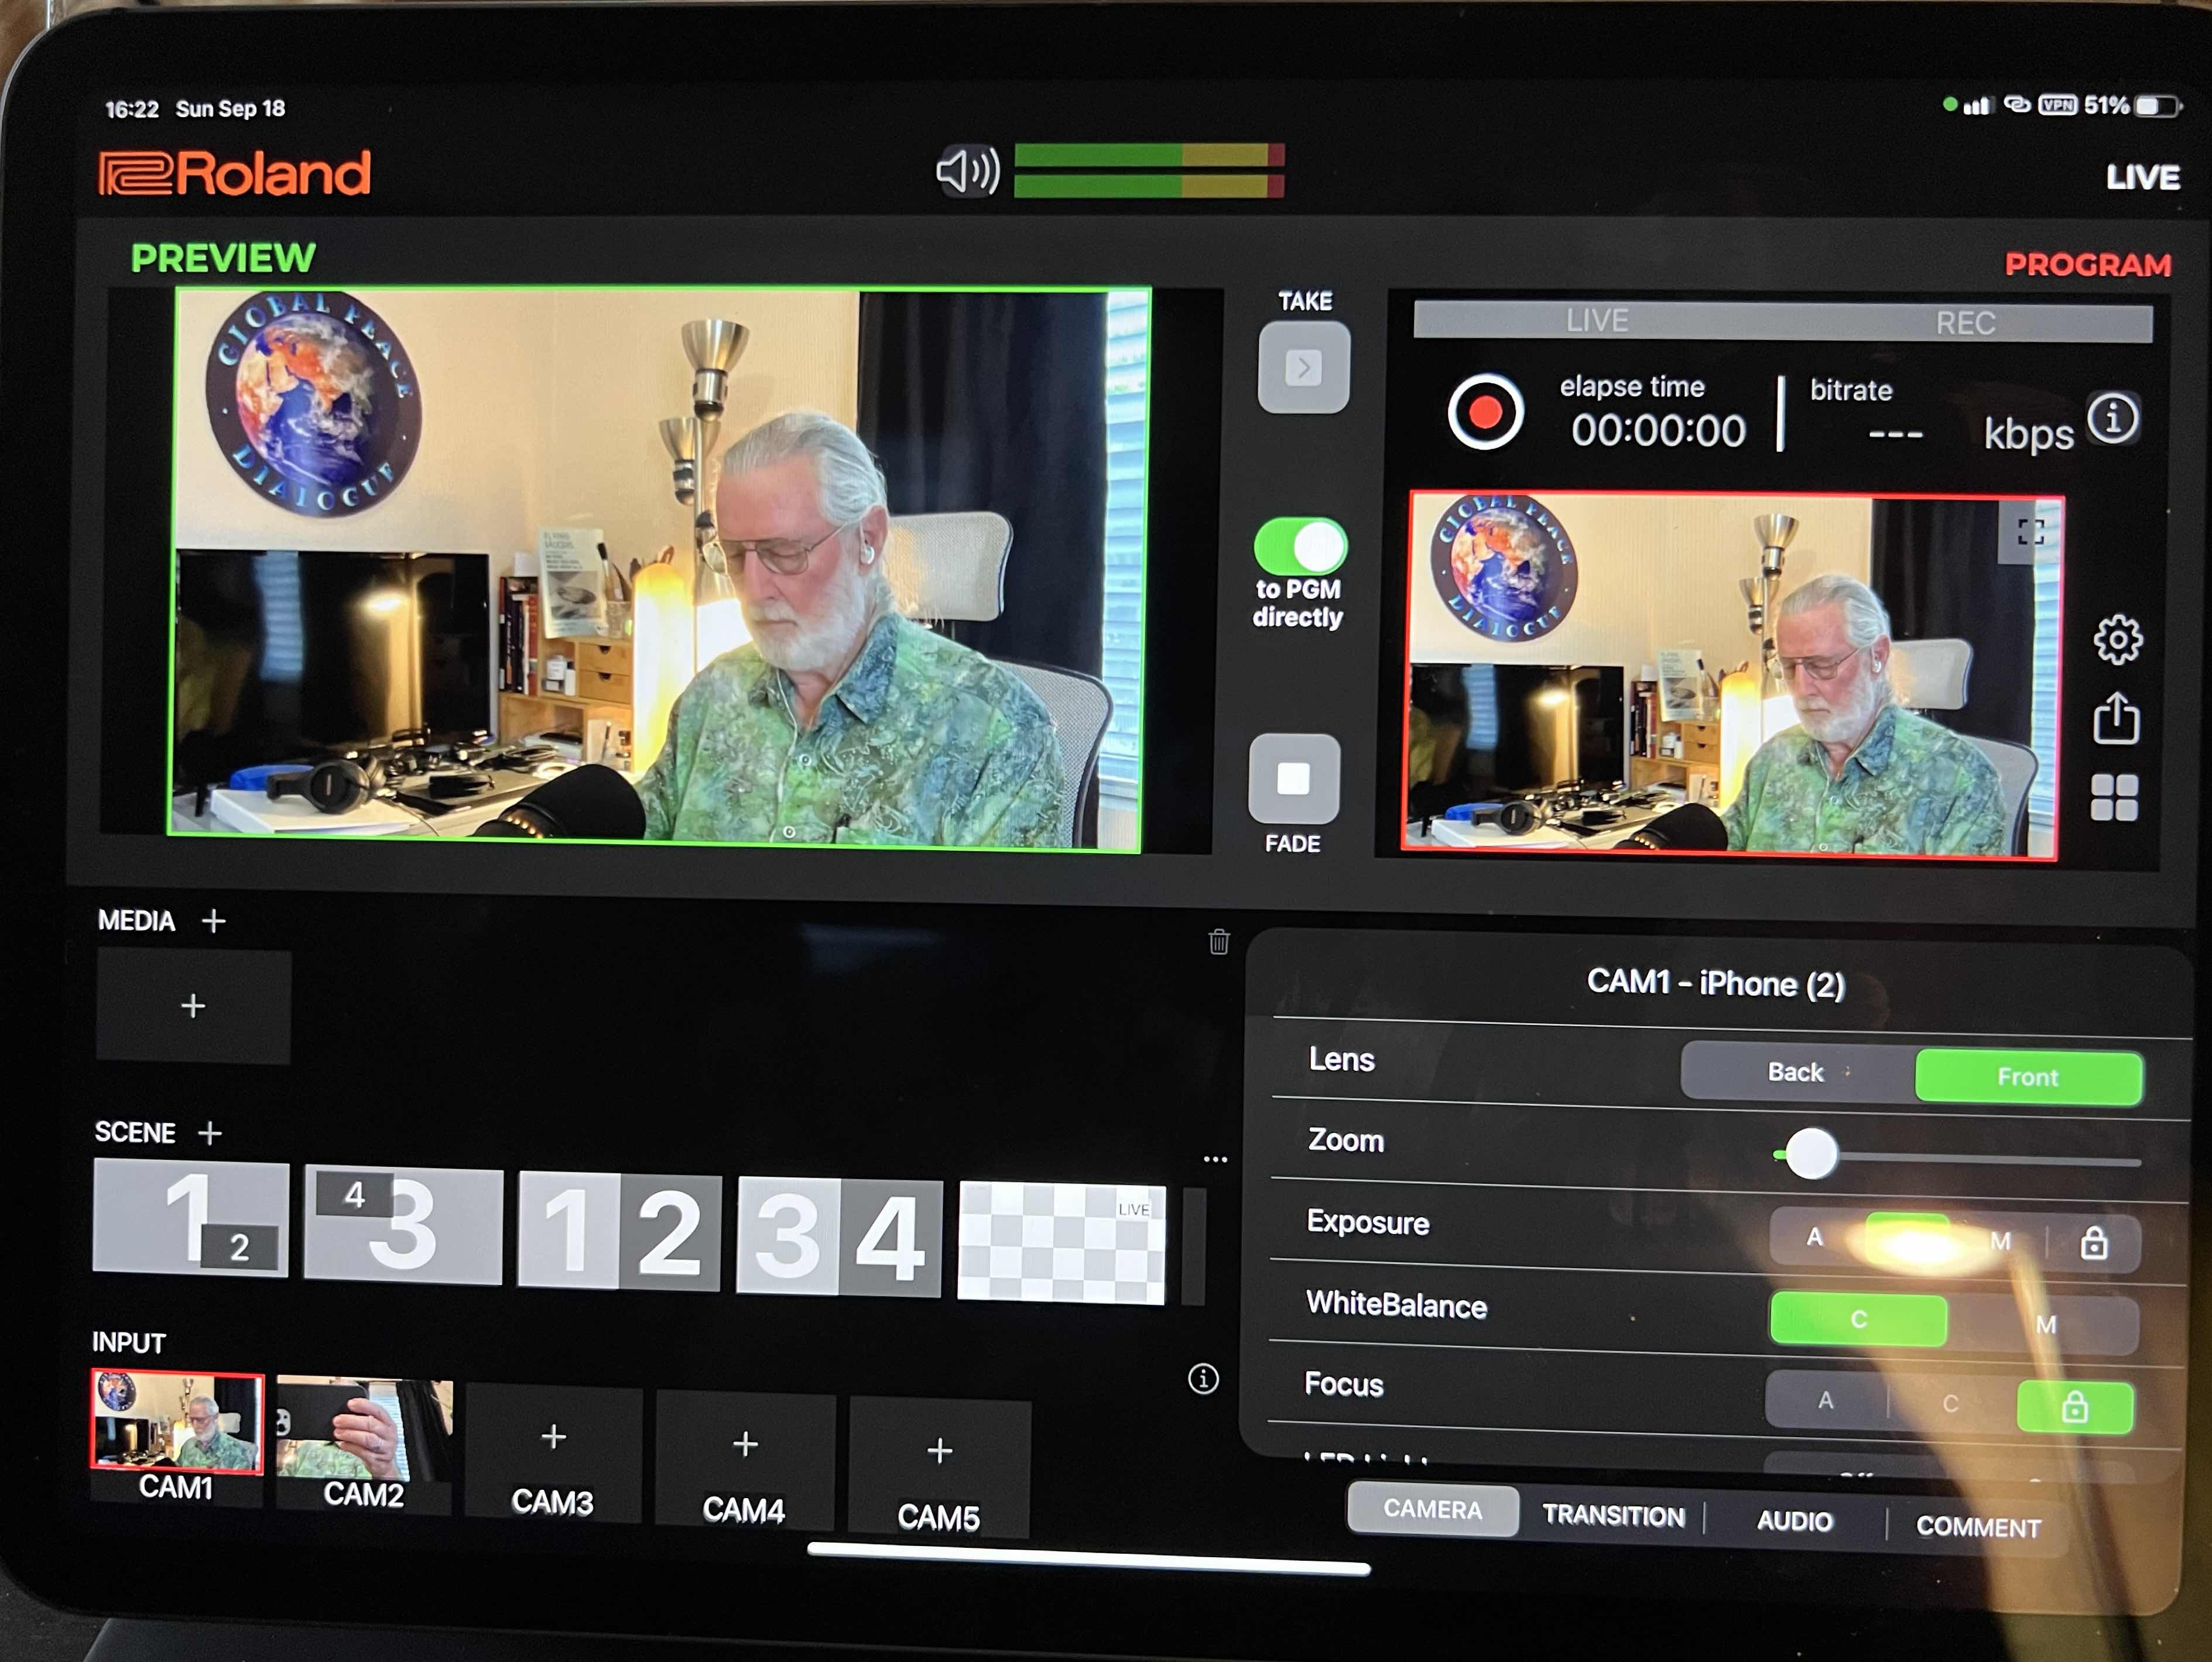Viewport: 2212px width, 1662px height.
Task: Start recording with the red record button
Action: 1485,412
